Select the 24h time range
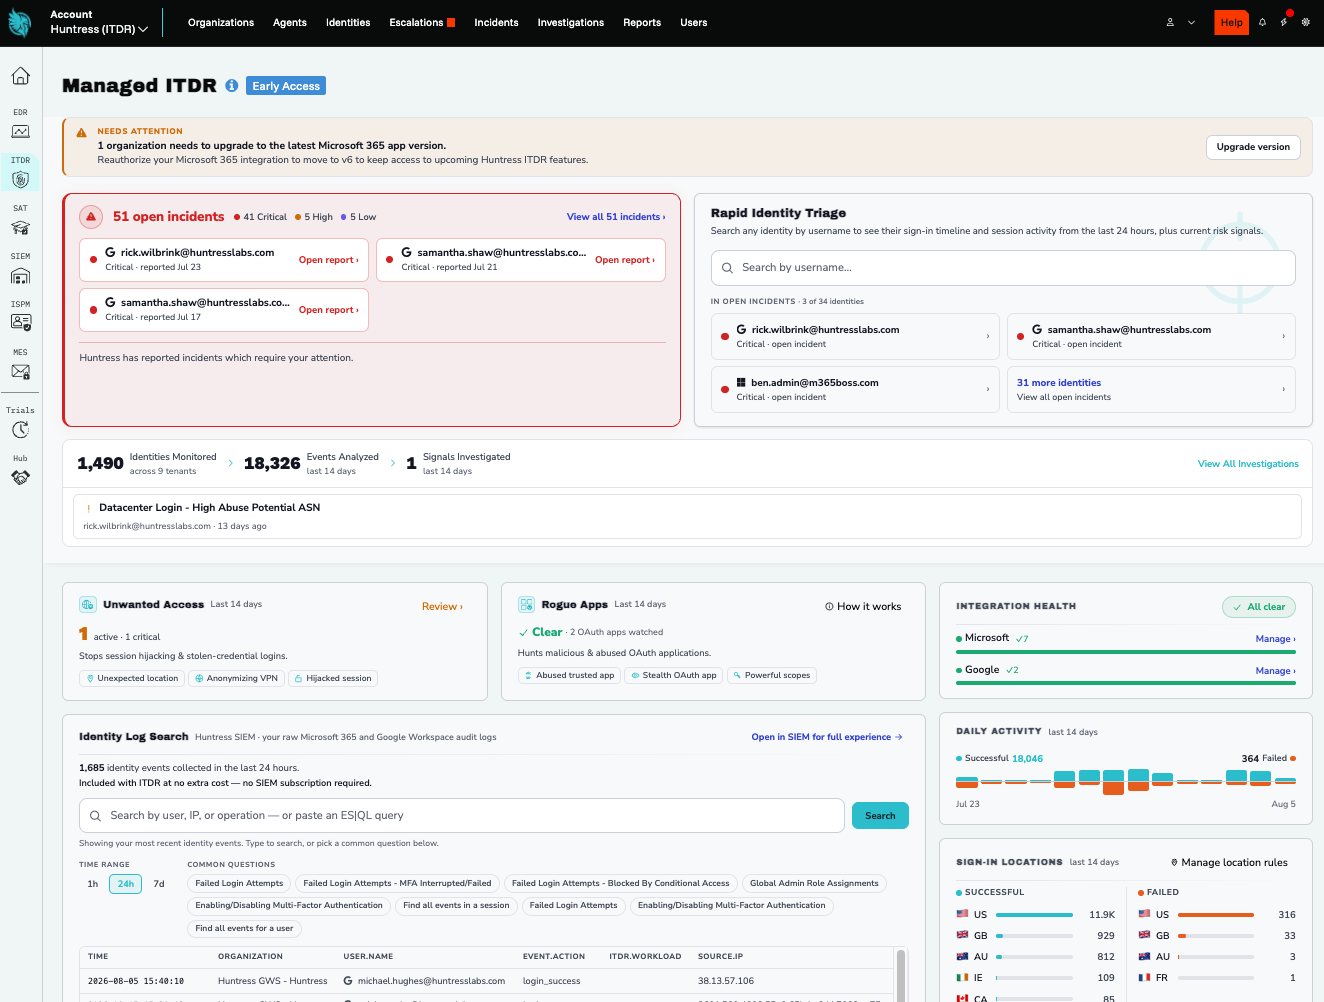1324x1002 pixels. pos(125,884)
